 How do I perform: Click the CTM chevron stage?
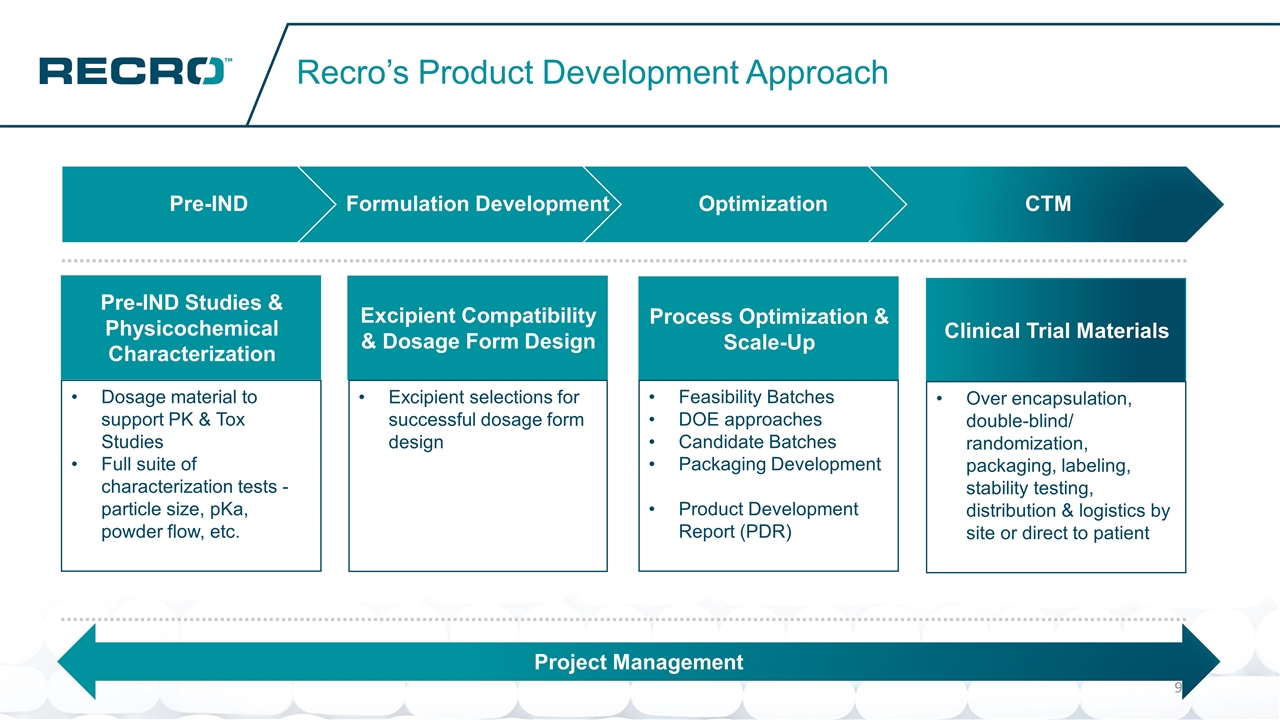(1047, 204)
